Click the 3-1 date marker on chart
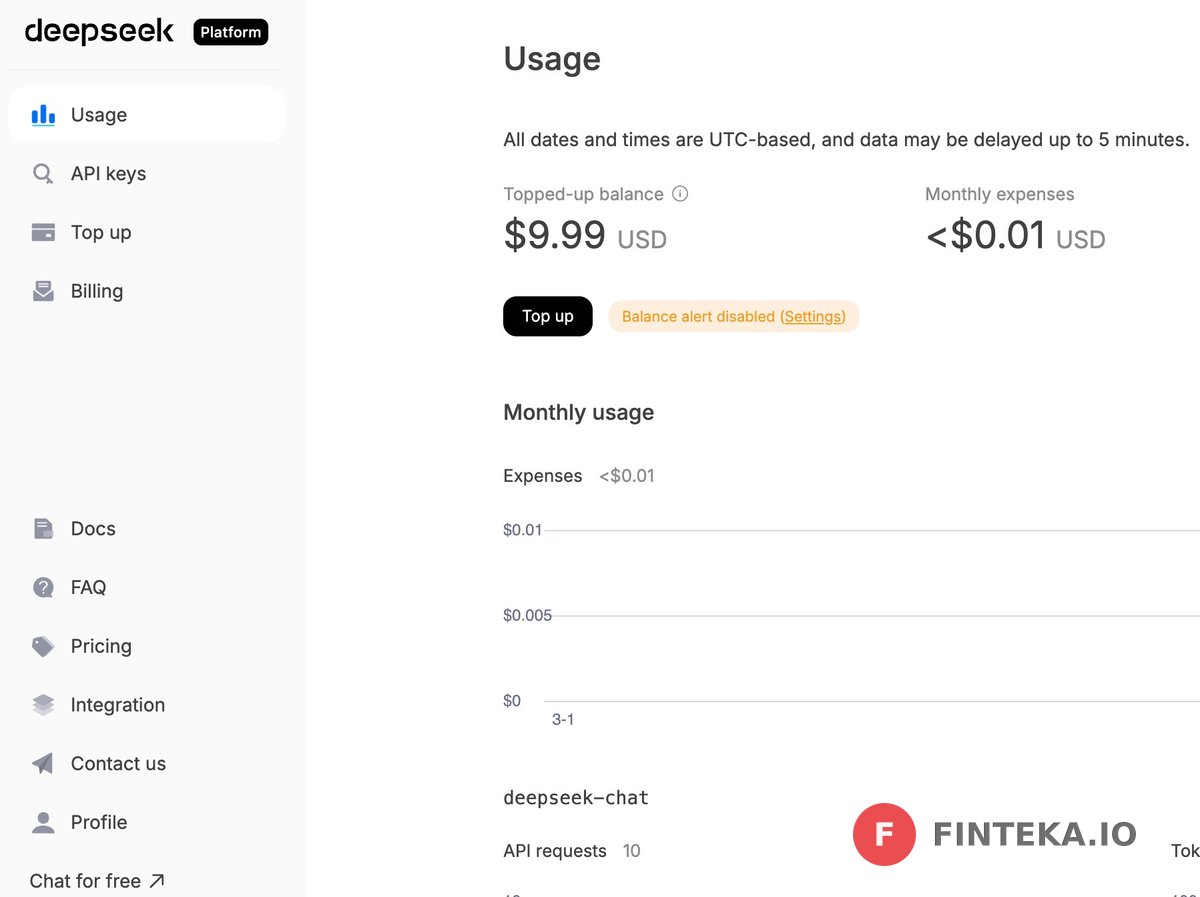 [x=563, y=720]
